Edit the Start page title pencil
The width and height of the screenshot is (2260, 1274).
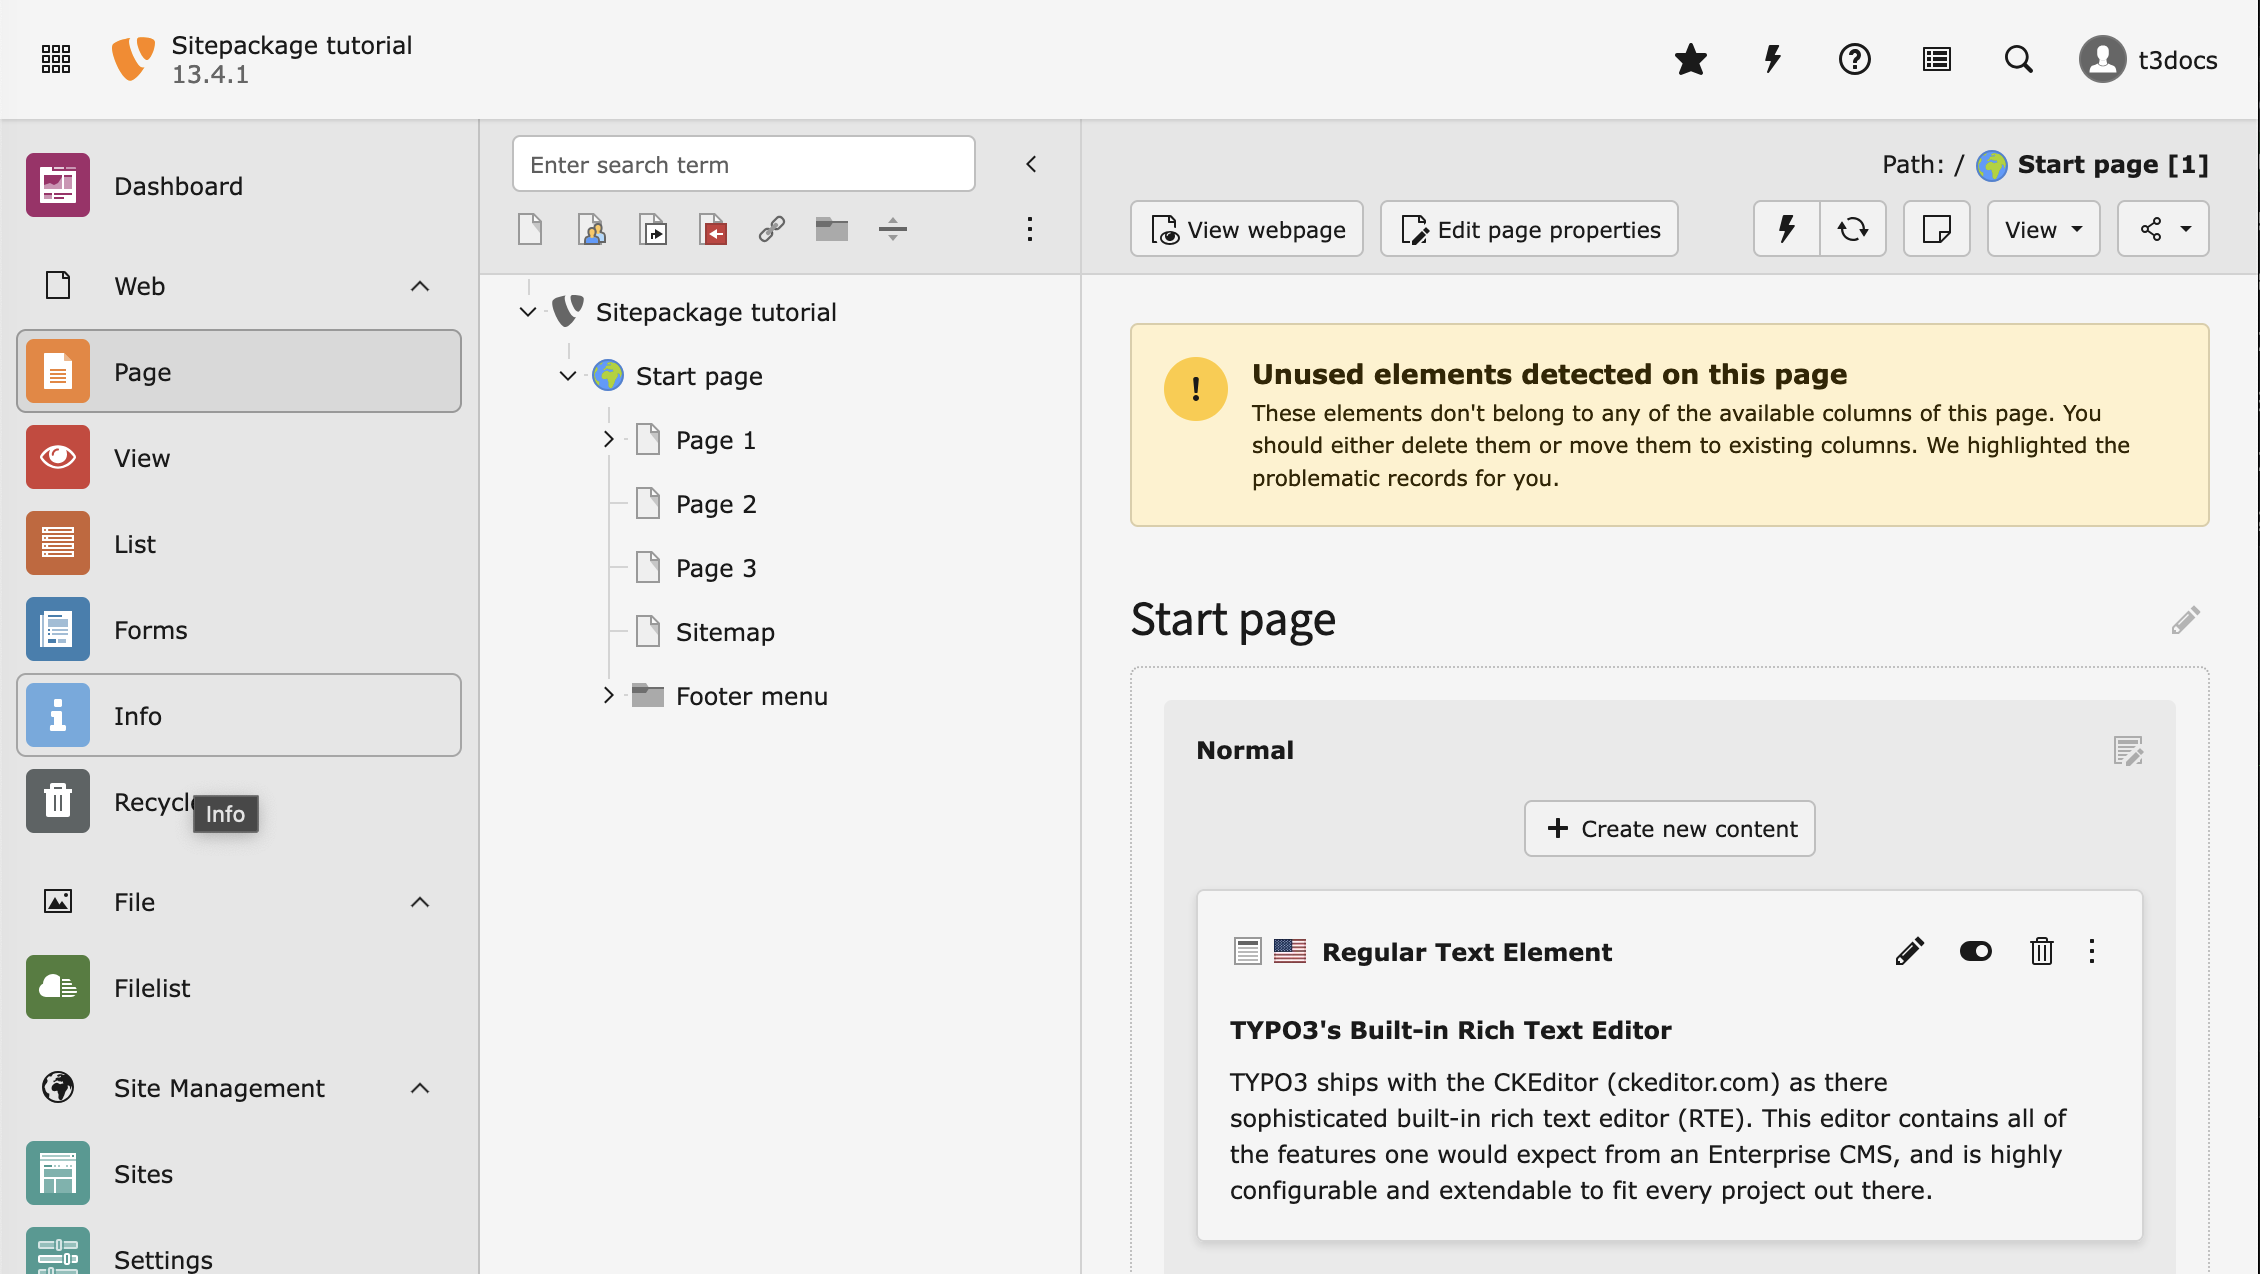tap(2186, 620)
